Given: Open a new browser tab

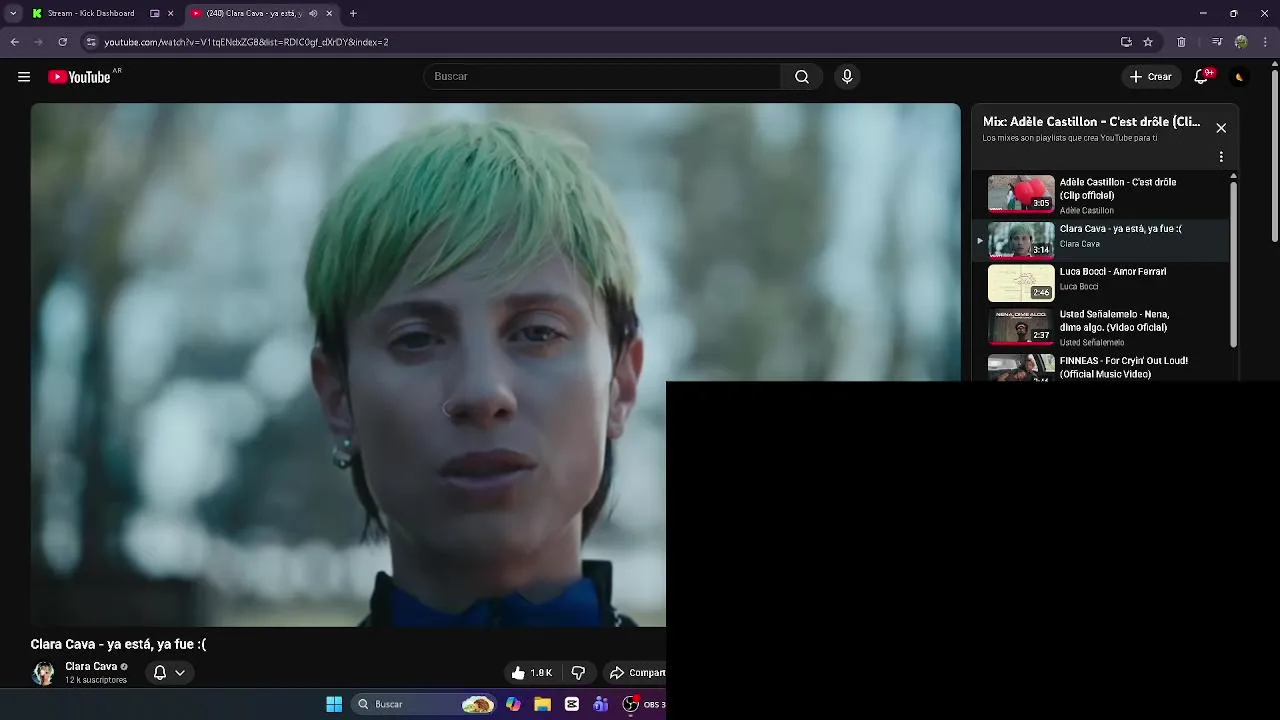Looking at the screenshot, I should (x=353, y=13).
